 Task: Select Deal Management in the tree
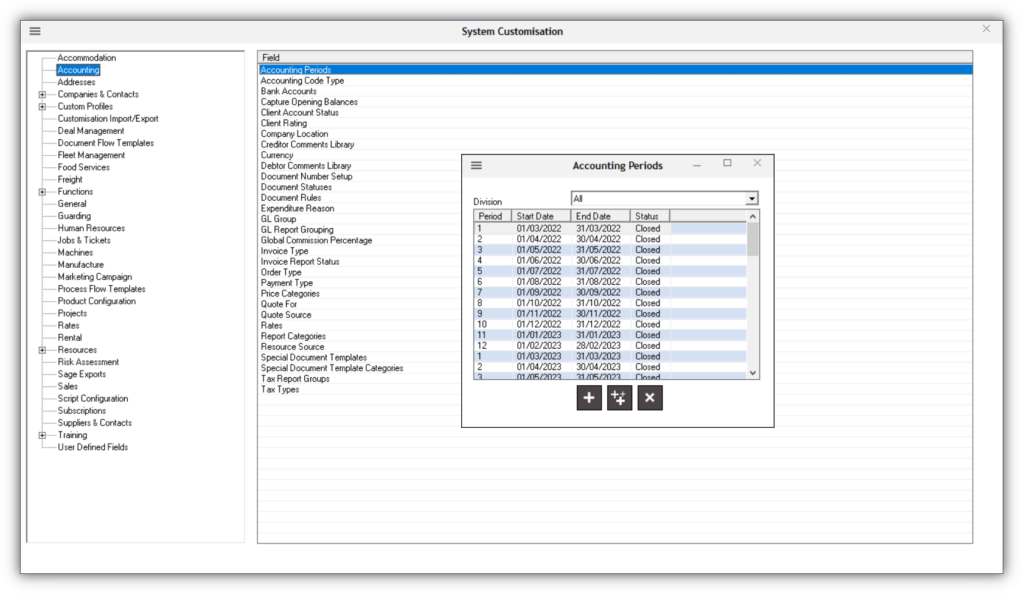91,131
